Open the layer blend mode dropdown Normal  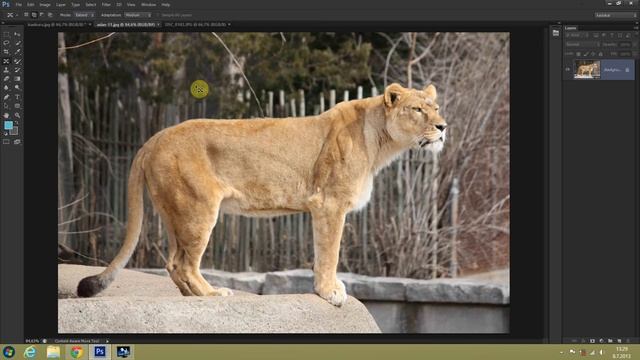click(582, 44)
